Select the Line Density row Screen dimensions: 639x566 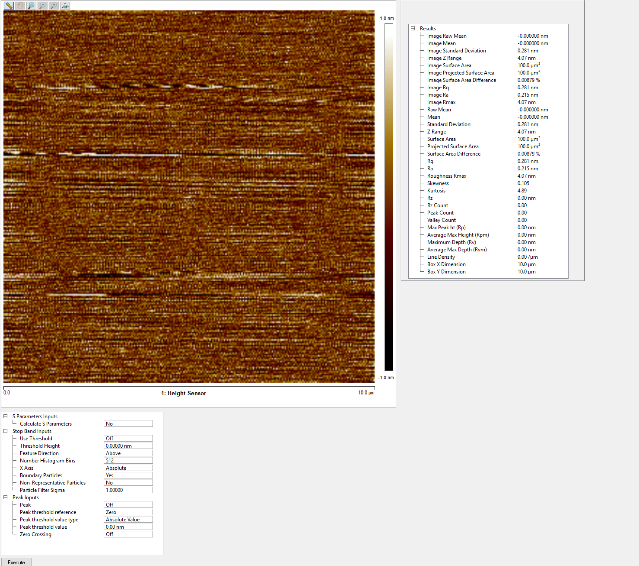click(x=488, y=257)
